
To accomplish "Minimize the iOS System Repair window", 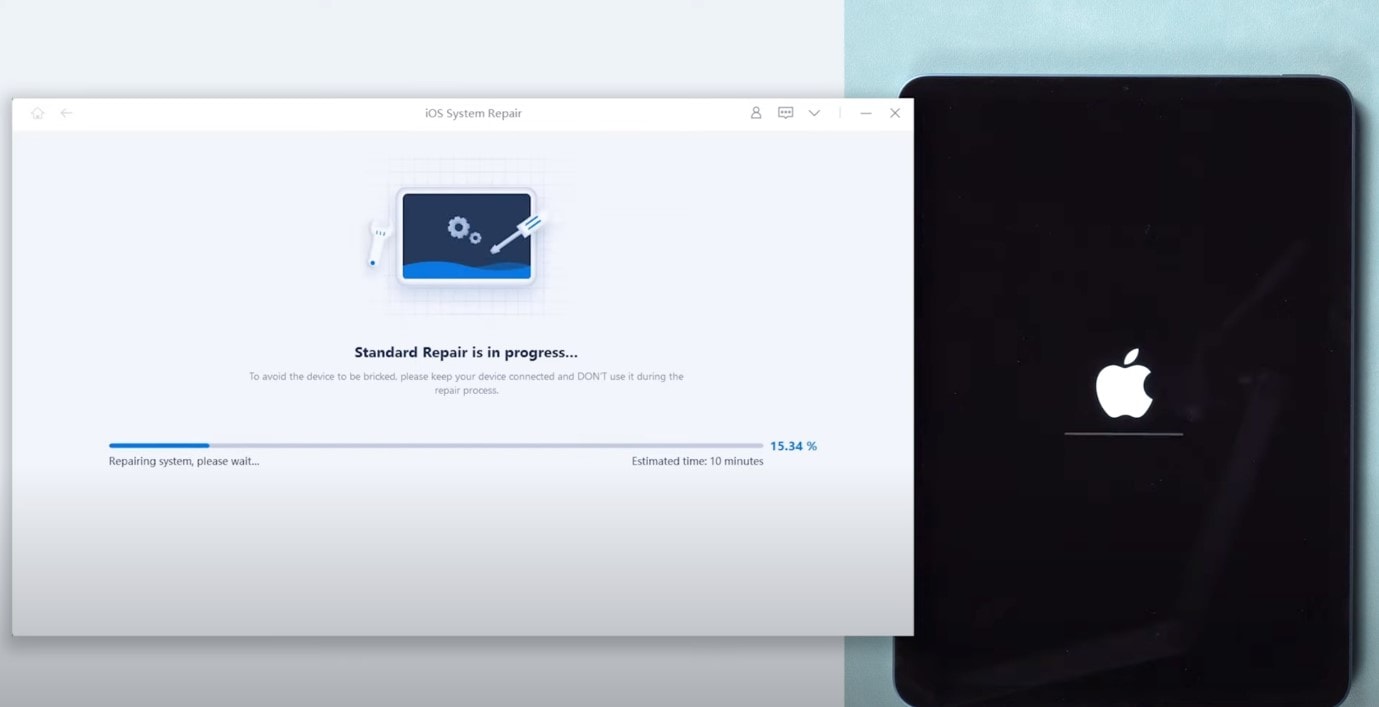I will [866, 113].
